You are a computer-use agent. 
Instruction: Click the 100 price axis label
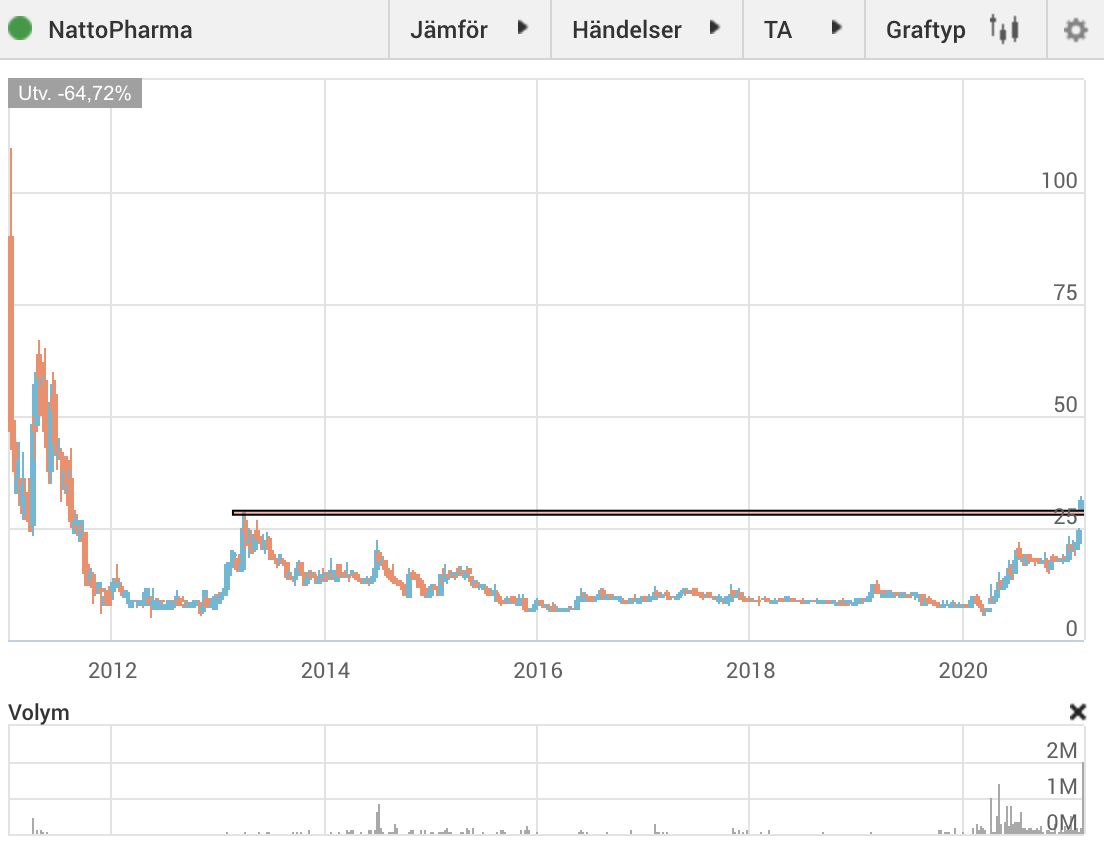(x=1059, y=181)
